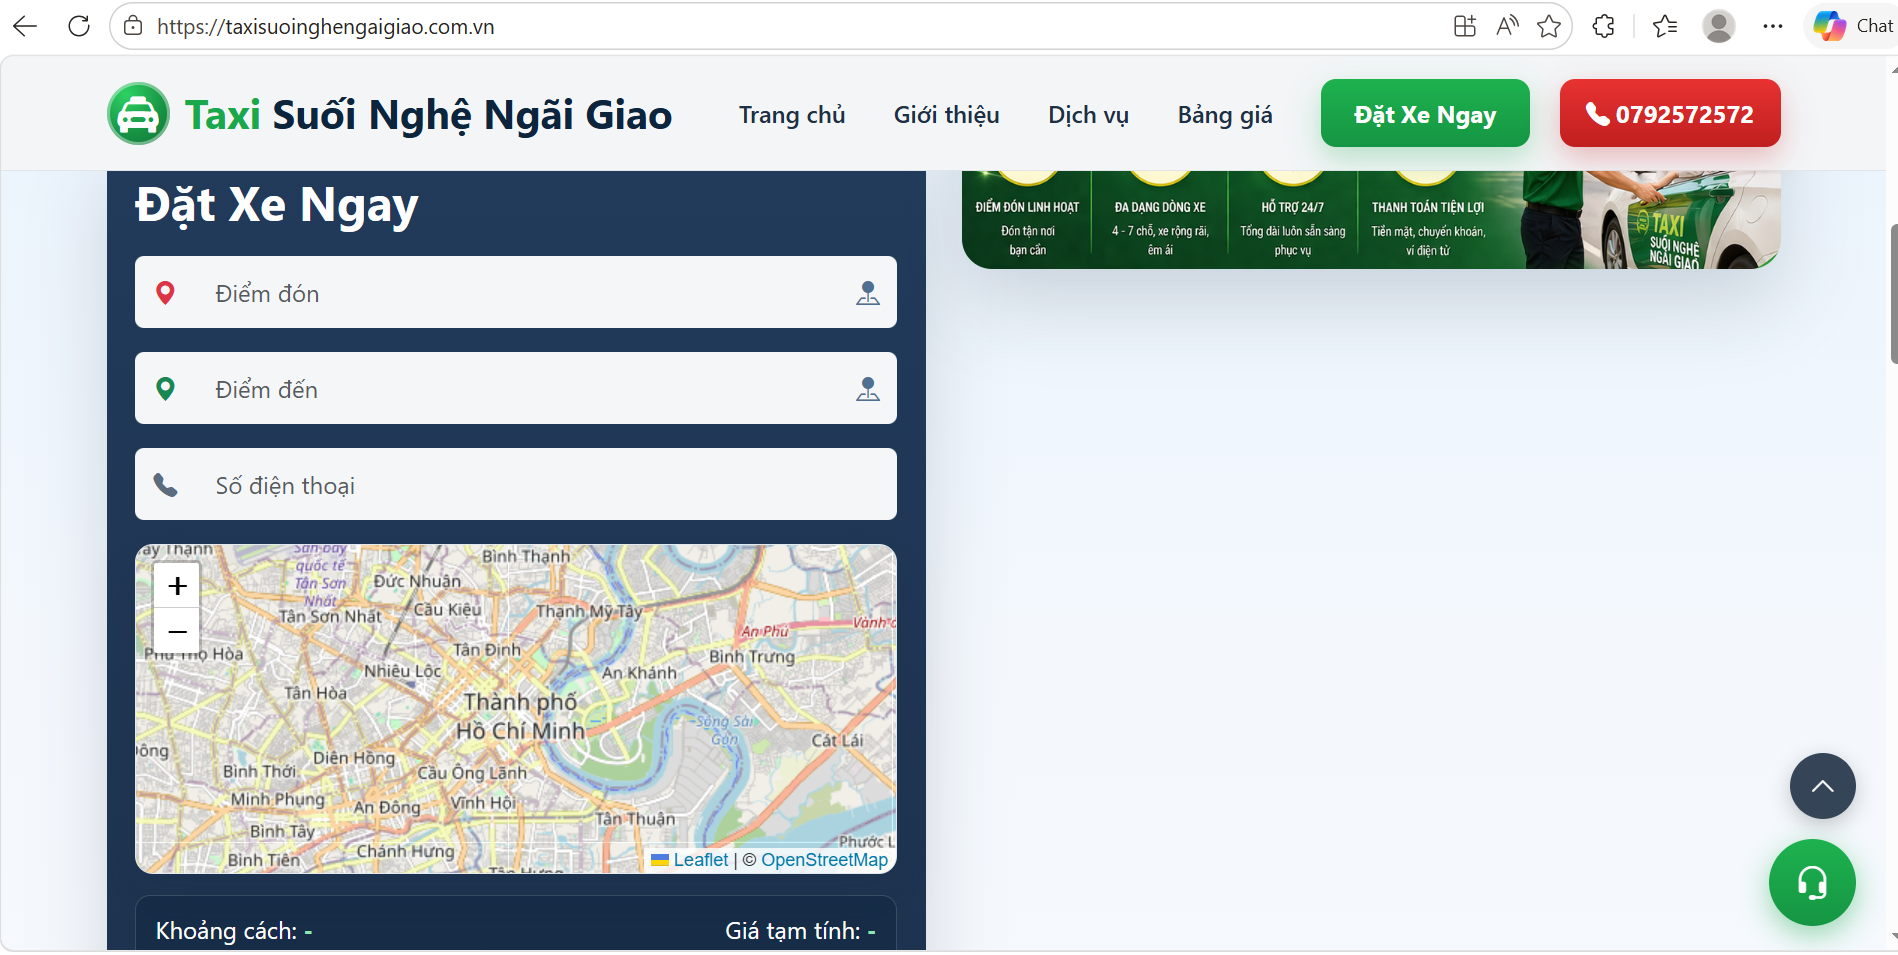The image size is (1898, 955).
Task: Click the ĐIỂM ĐÓN LINH HOẠT banner text
Action: 1027,207
